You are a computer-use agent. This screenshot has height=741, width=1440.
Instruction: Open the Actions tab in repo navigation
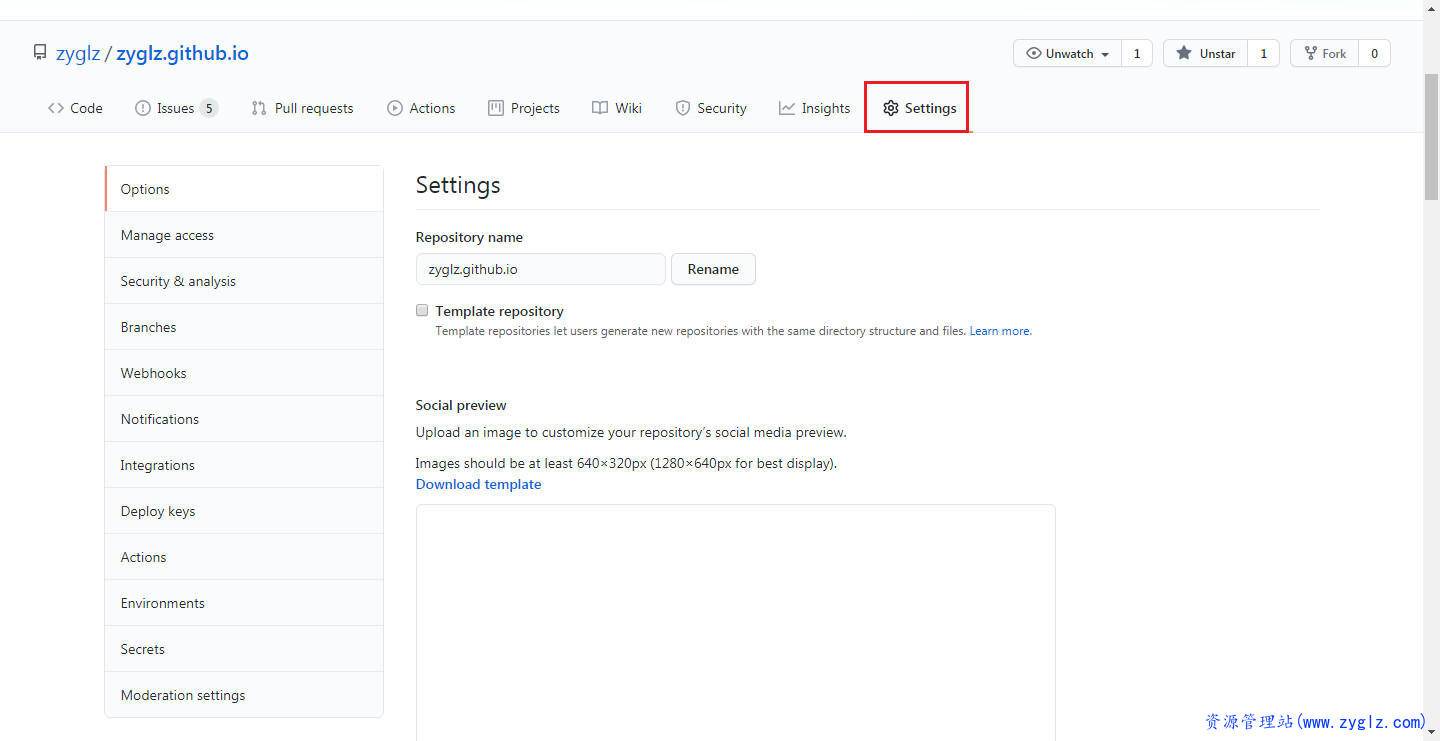421,108
